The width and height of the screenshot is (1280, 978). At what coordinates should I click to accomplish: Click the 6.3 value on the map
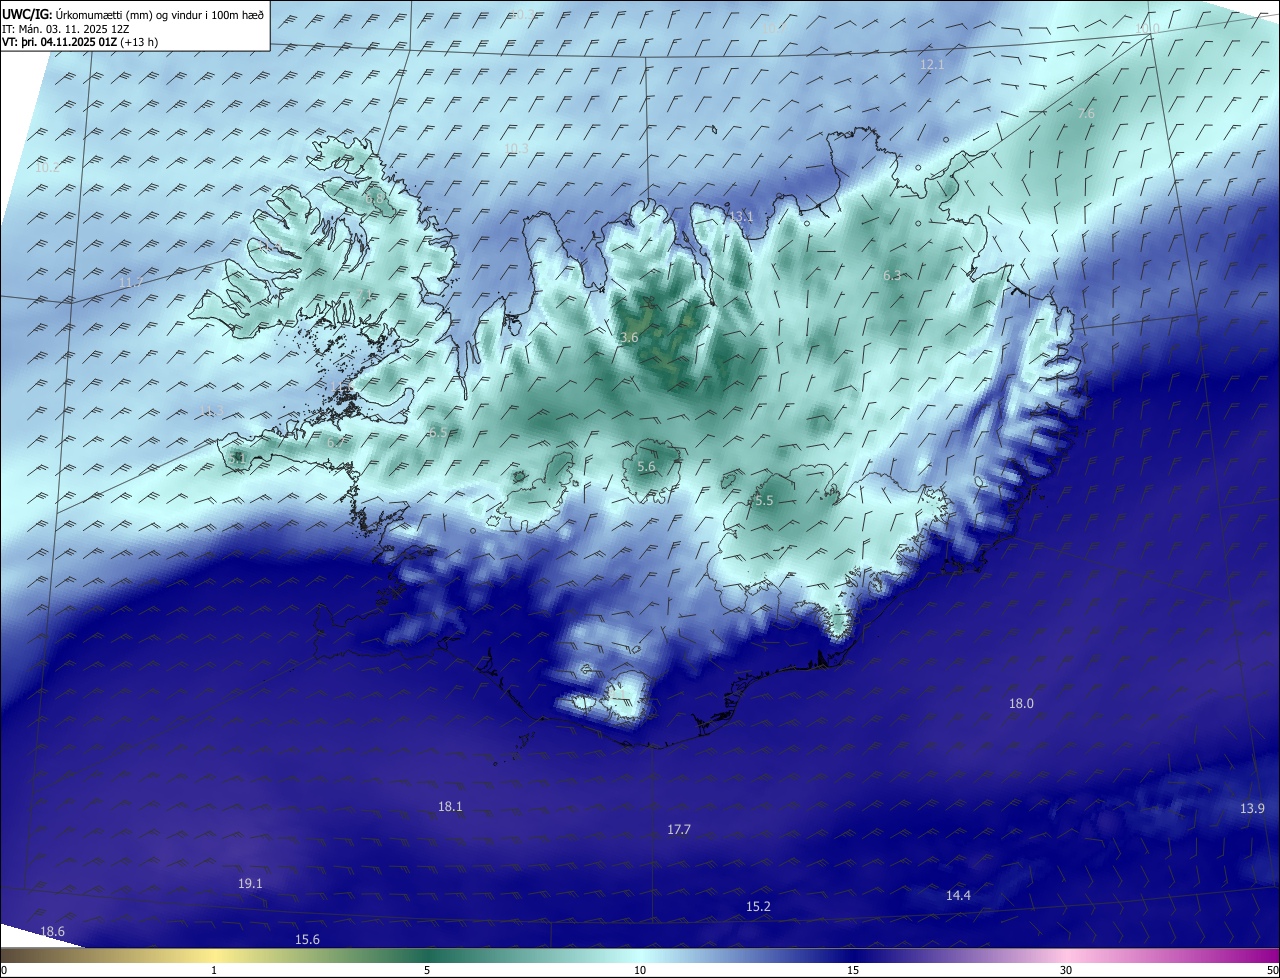(892, 276)
